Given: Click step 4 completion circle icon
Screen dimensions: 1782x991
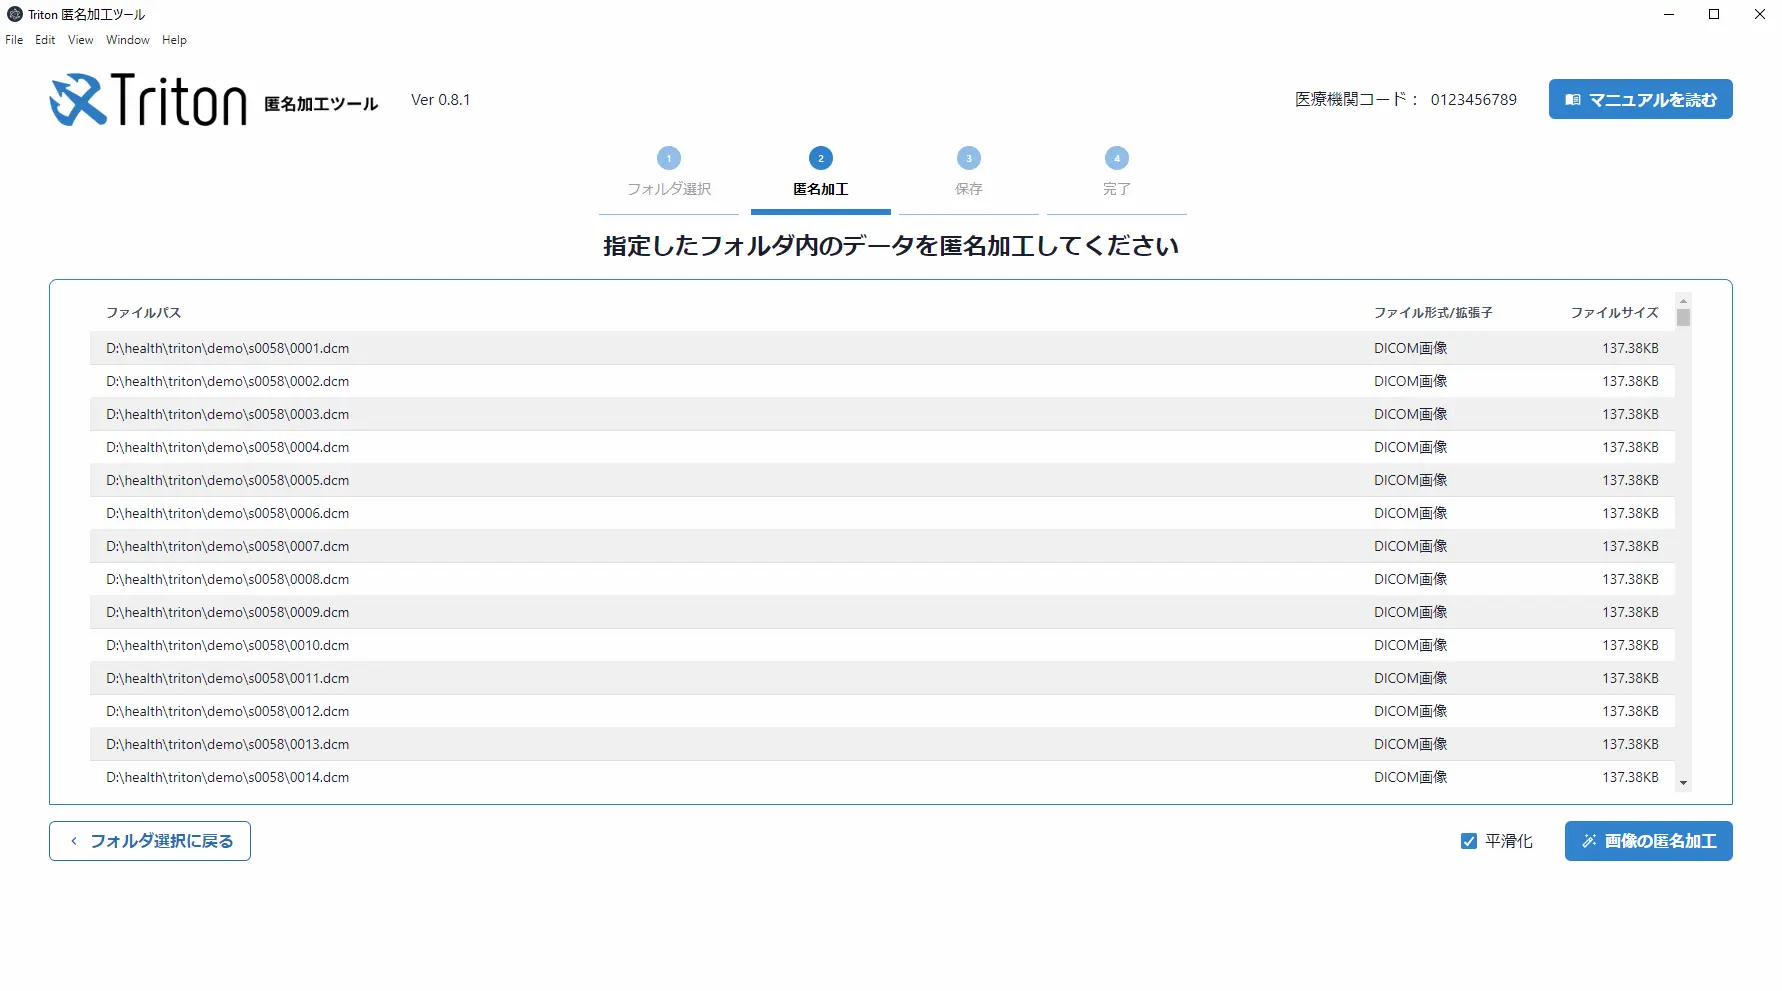Looking at the screenshot, I should pos(1117,158).
